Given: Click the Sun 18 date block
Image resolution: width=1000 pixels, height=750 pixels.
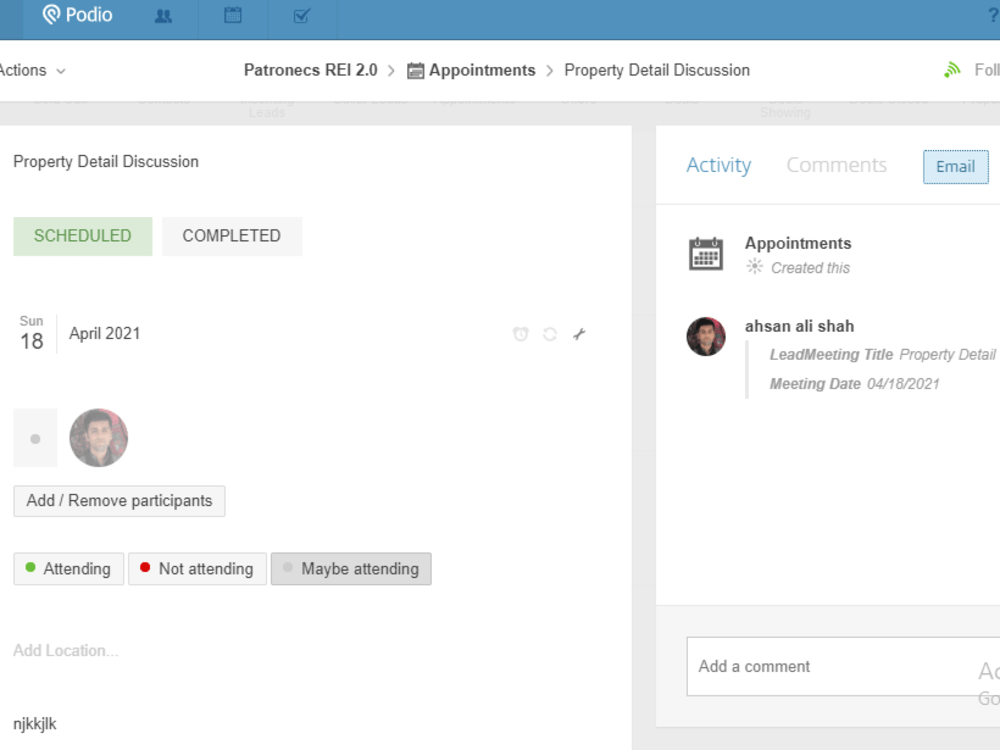Looking at the screenshot, I should click(x=32, y=334).
